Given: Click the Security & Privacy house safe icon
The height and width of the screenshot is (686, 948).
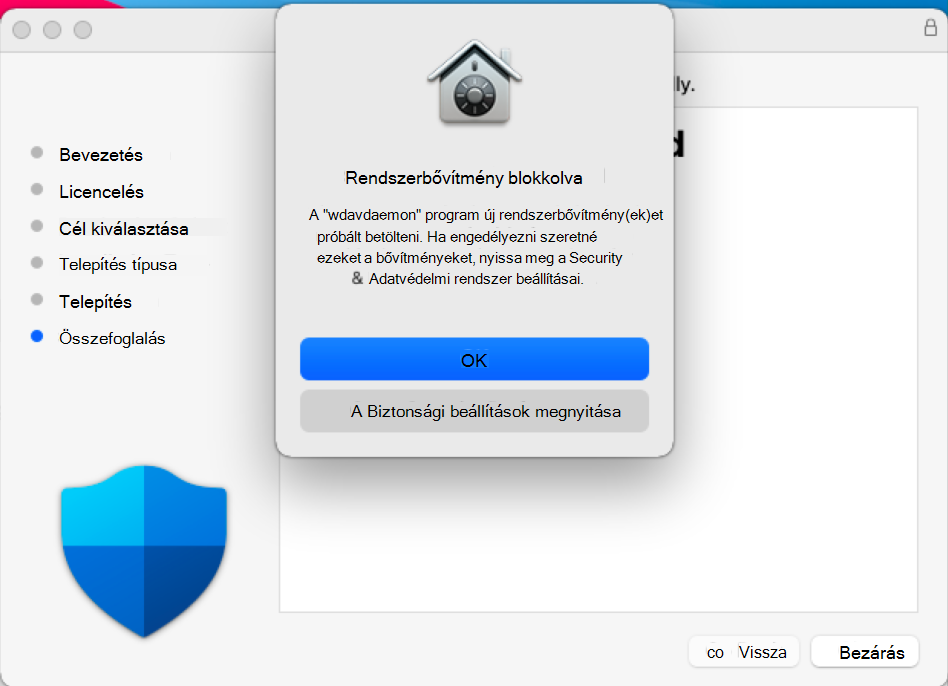Looking at the screenshot, I should (475, 83).
